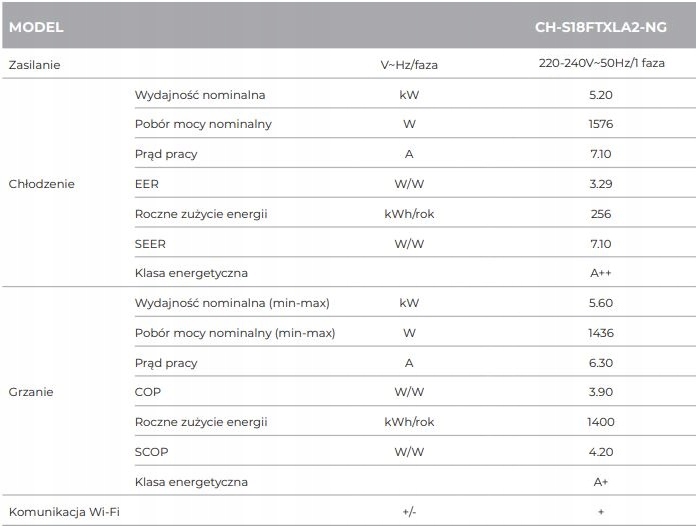696x526 pixels.
Task: Click the Komunikacja Wi-Fi row label
Action: pos(64,512)
